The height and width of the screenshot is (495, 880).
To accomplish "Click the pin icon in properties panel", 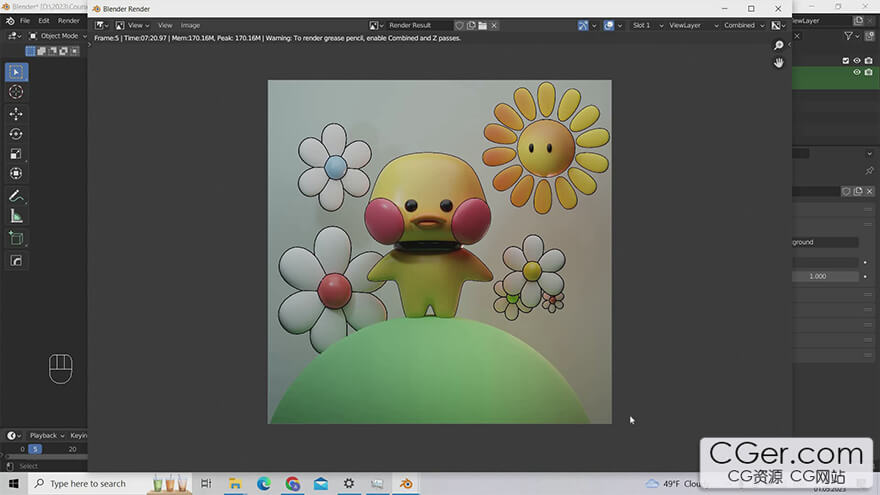I will pos(869,170).
